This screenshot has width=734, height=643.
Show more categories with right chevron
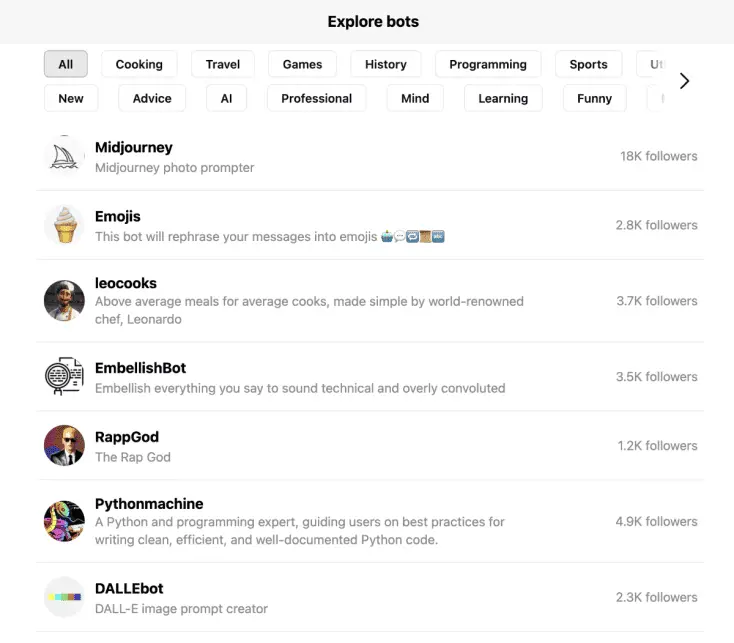point(684,81)
